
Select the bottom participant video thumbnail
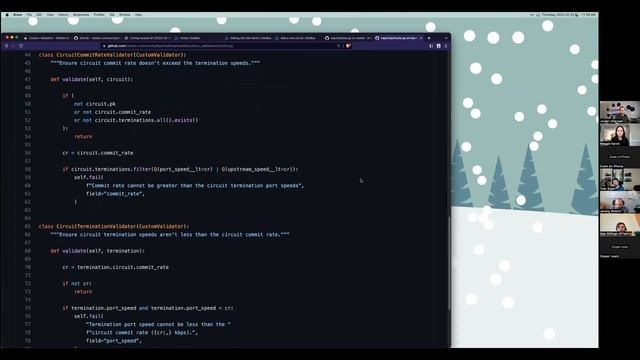coord(620,224)
